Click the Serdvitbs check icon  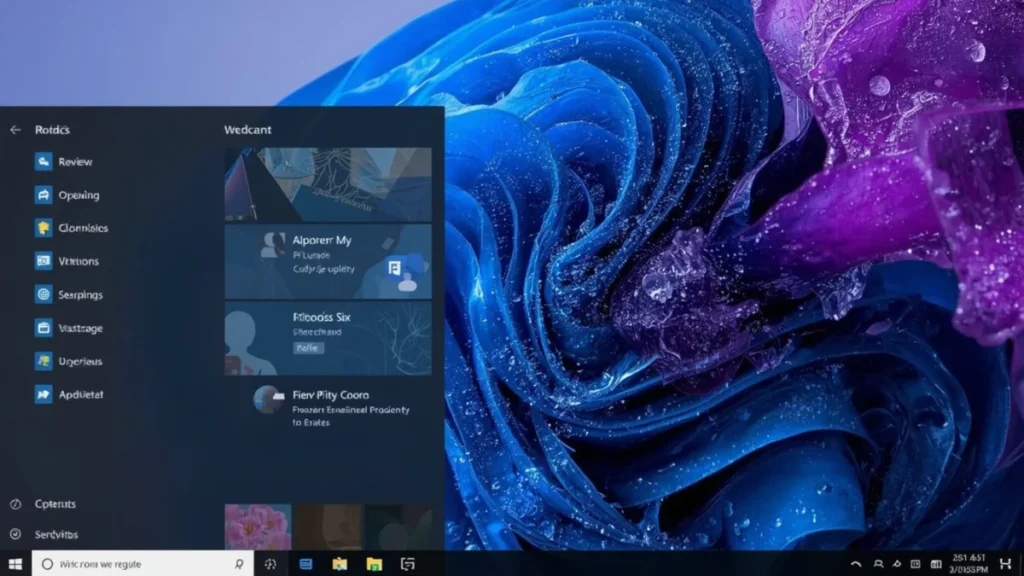point(16,534)
